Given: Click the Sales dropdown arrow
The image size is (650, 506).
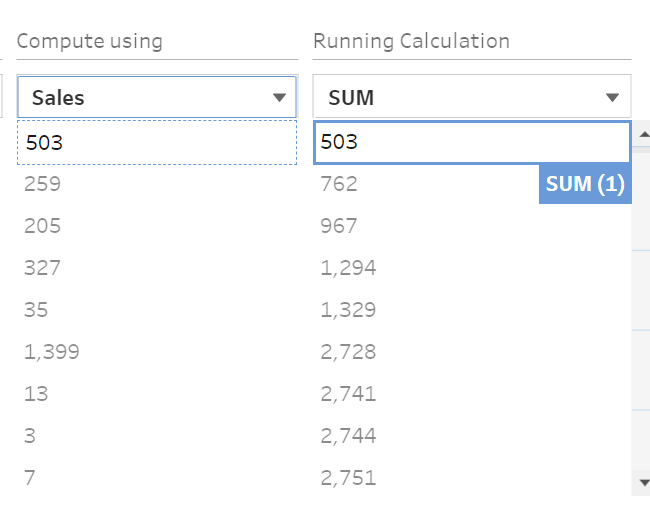Looking at the screenshot, I should click(279, 97).
